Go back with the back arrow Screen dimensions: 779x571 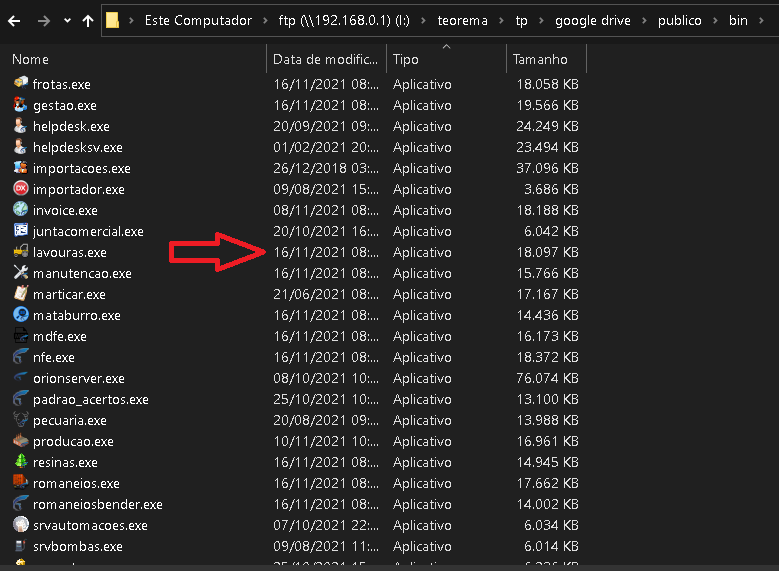point(14,21)
